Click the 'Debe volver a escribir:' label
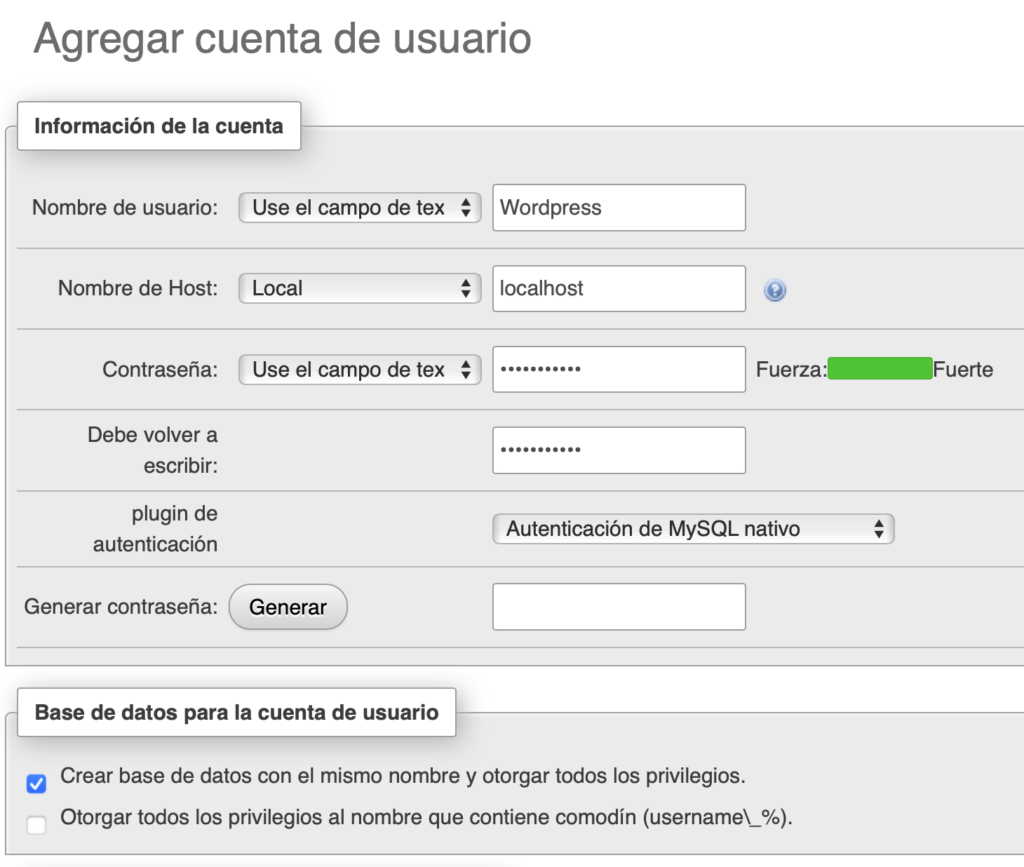 point(153,450)
